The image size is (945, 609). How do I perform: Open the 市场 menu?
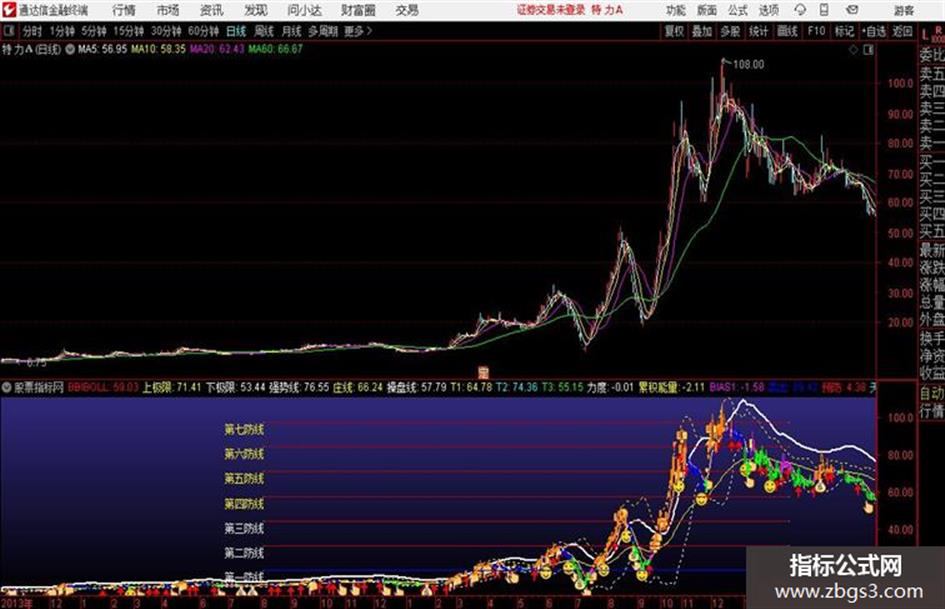tap(168, 10)
